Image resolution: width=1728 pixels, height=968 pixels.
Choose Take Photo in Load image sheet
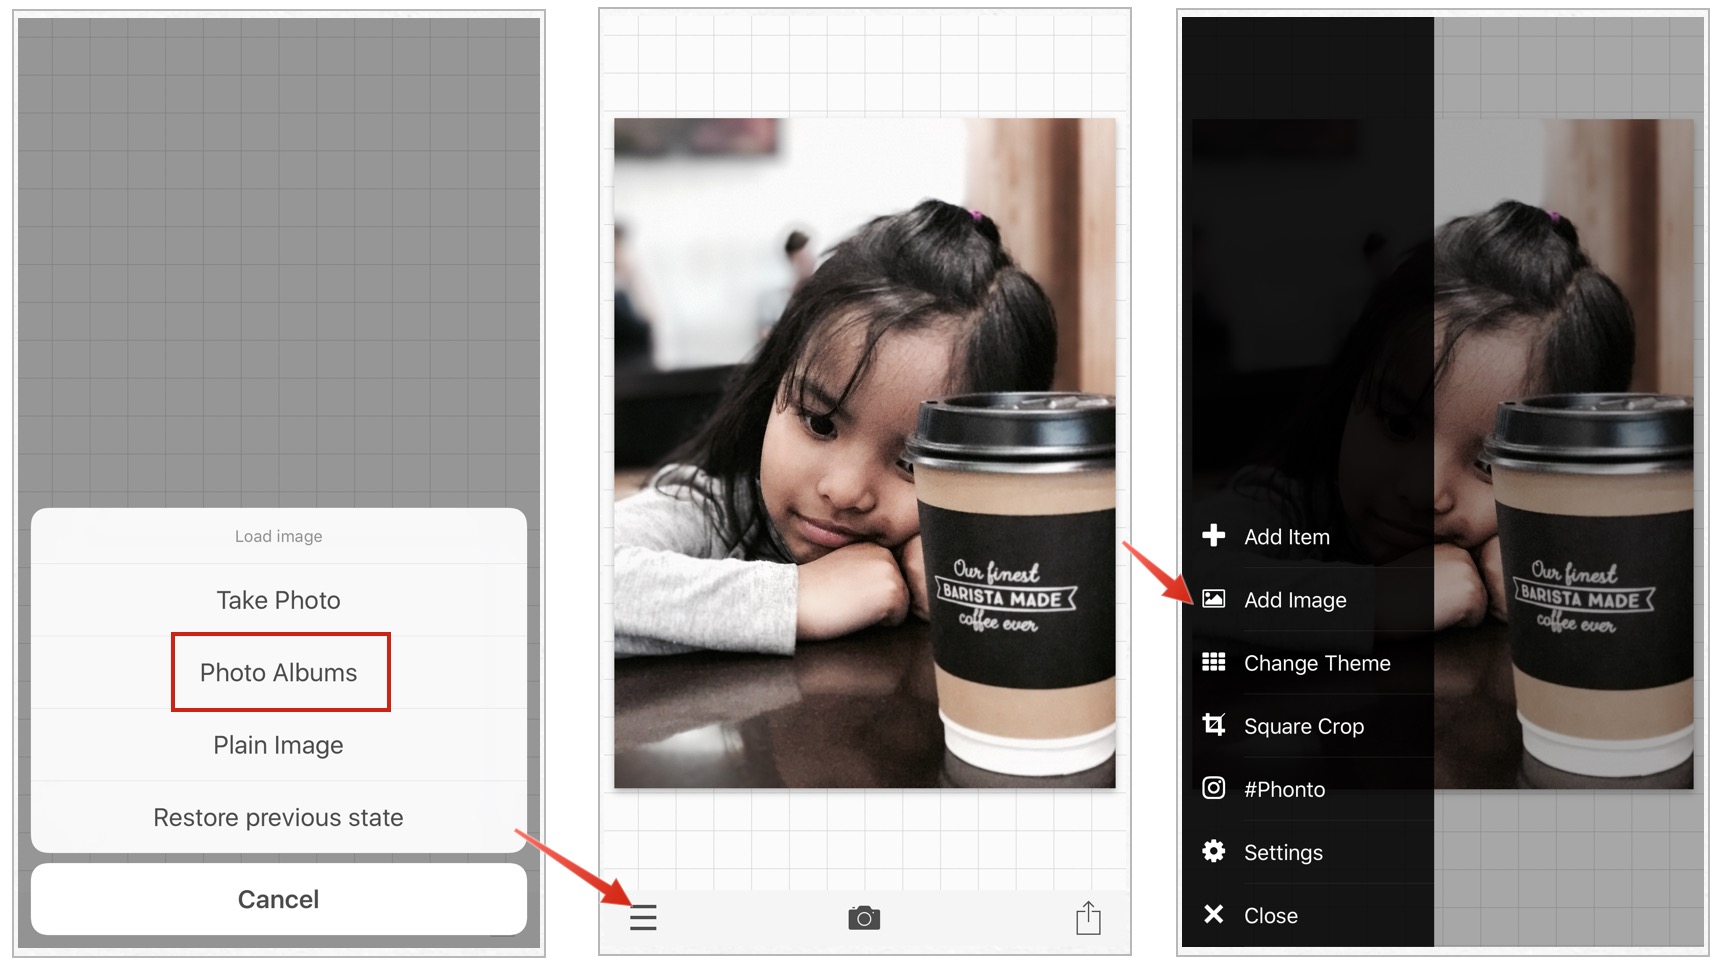point(278,600)
